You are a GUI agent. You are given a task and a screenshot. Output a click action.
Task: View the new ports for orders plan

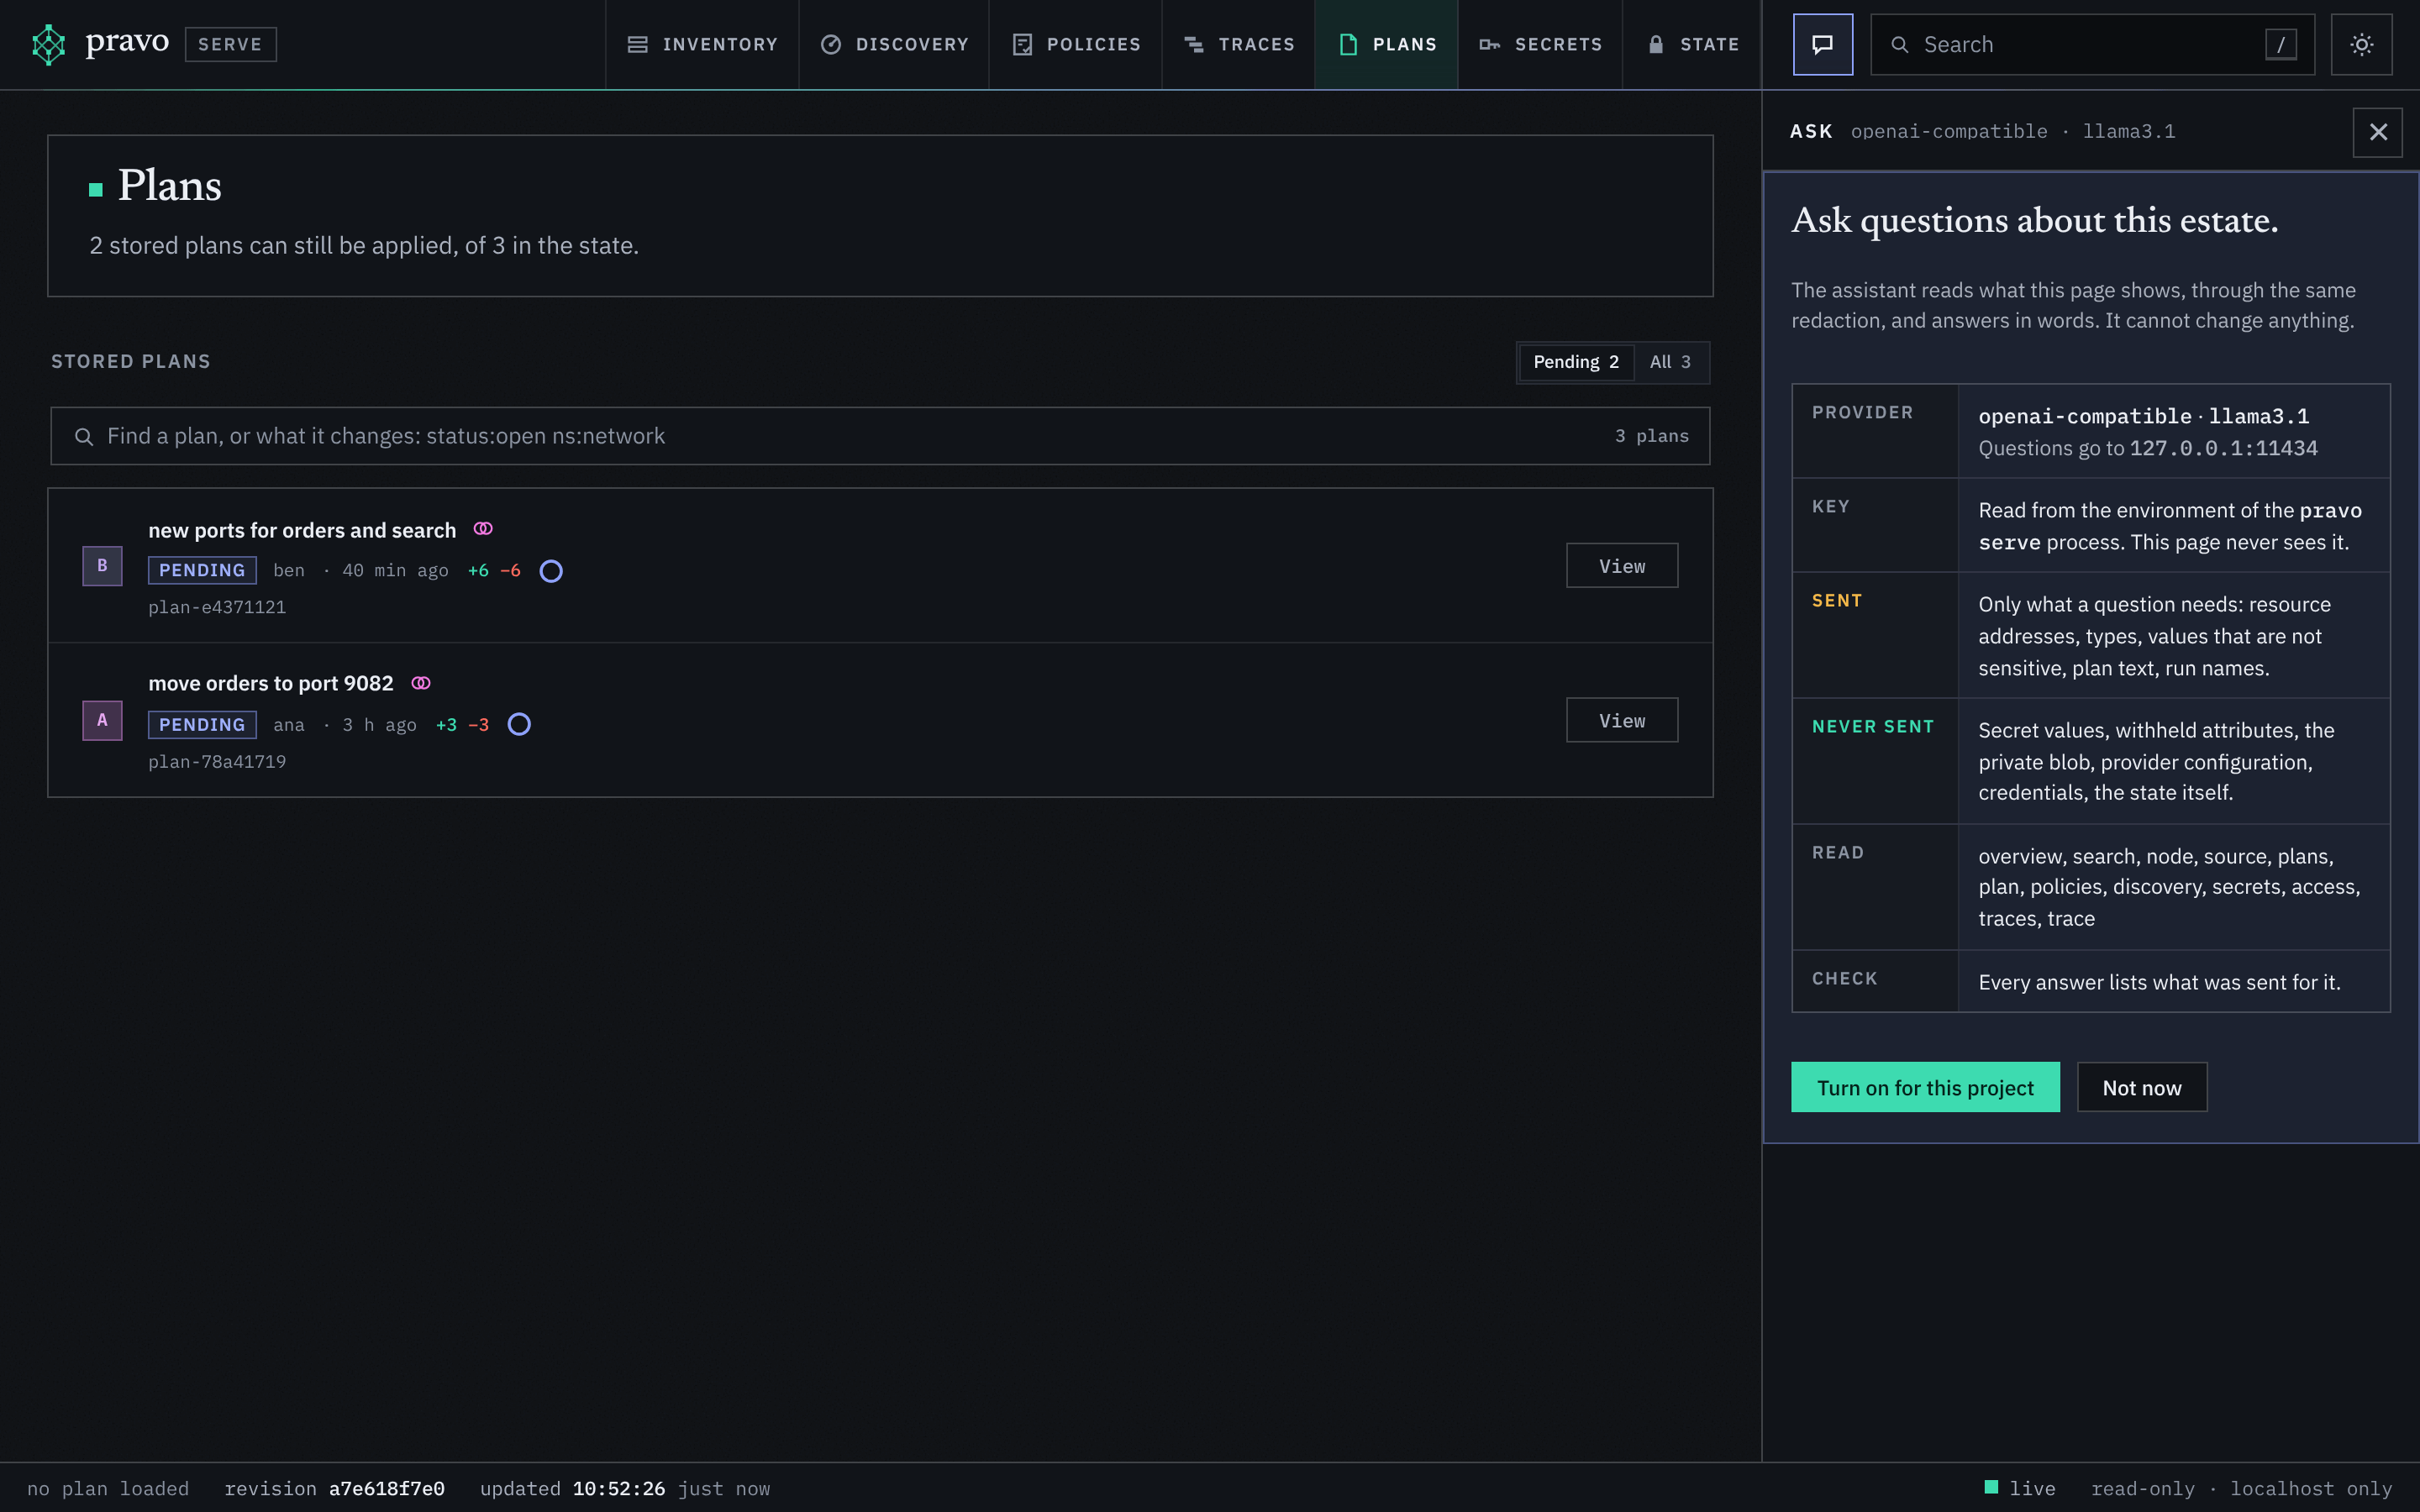tap(1622, 566)
